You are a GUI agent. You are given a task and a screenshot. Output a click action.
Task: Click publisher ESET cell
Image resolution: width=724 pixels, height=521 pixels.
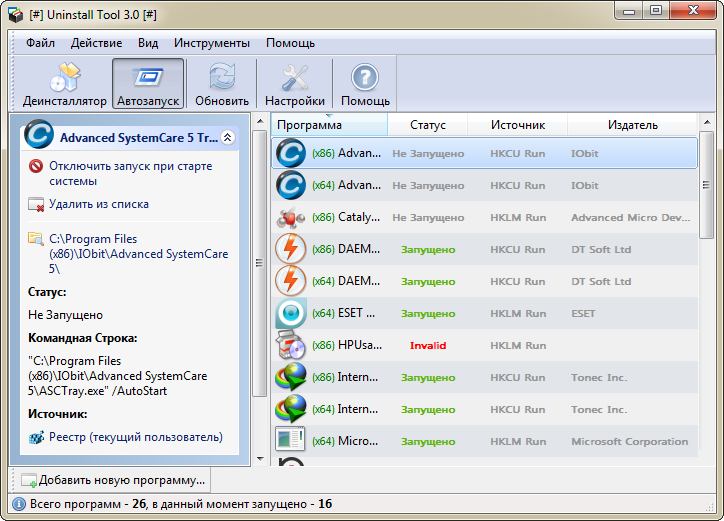(583, 313)
